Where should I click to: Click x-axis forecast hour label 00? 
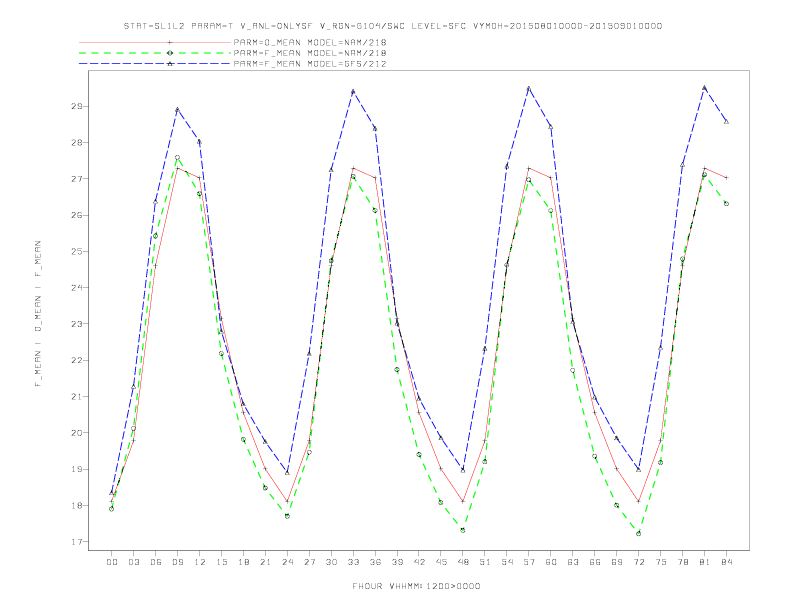(112, 562)
